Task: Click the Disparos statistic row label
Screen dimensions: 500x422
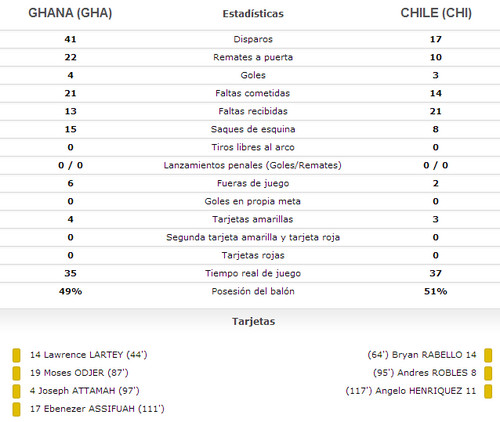Action: [253, 39]
